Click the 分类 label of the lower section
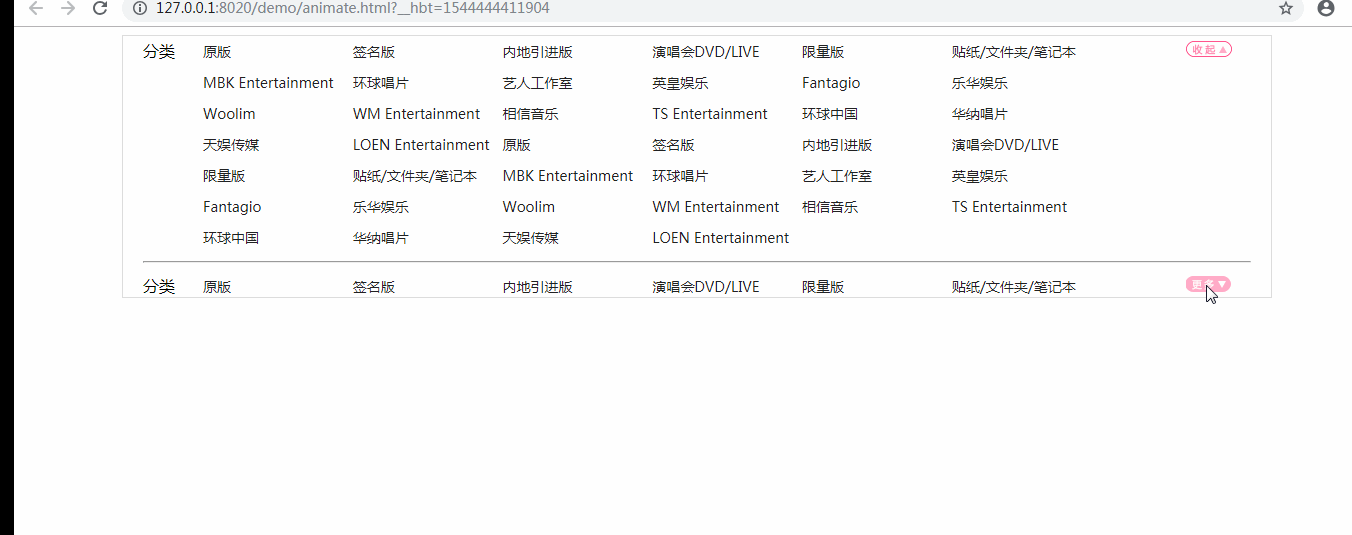Viewport: 1352px width, 535px height. [x=159, y=287]
